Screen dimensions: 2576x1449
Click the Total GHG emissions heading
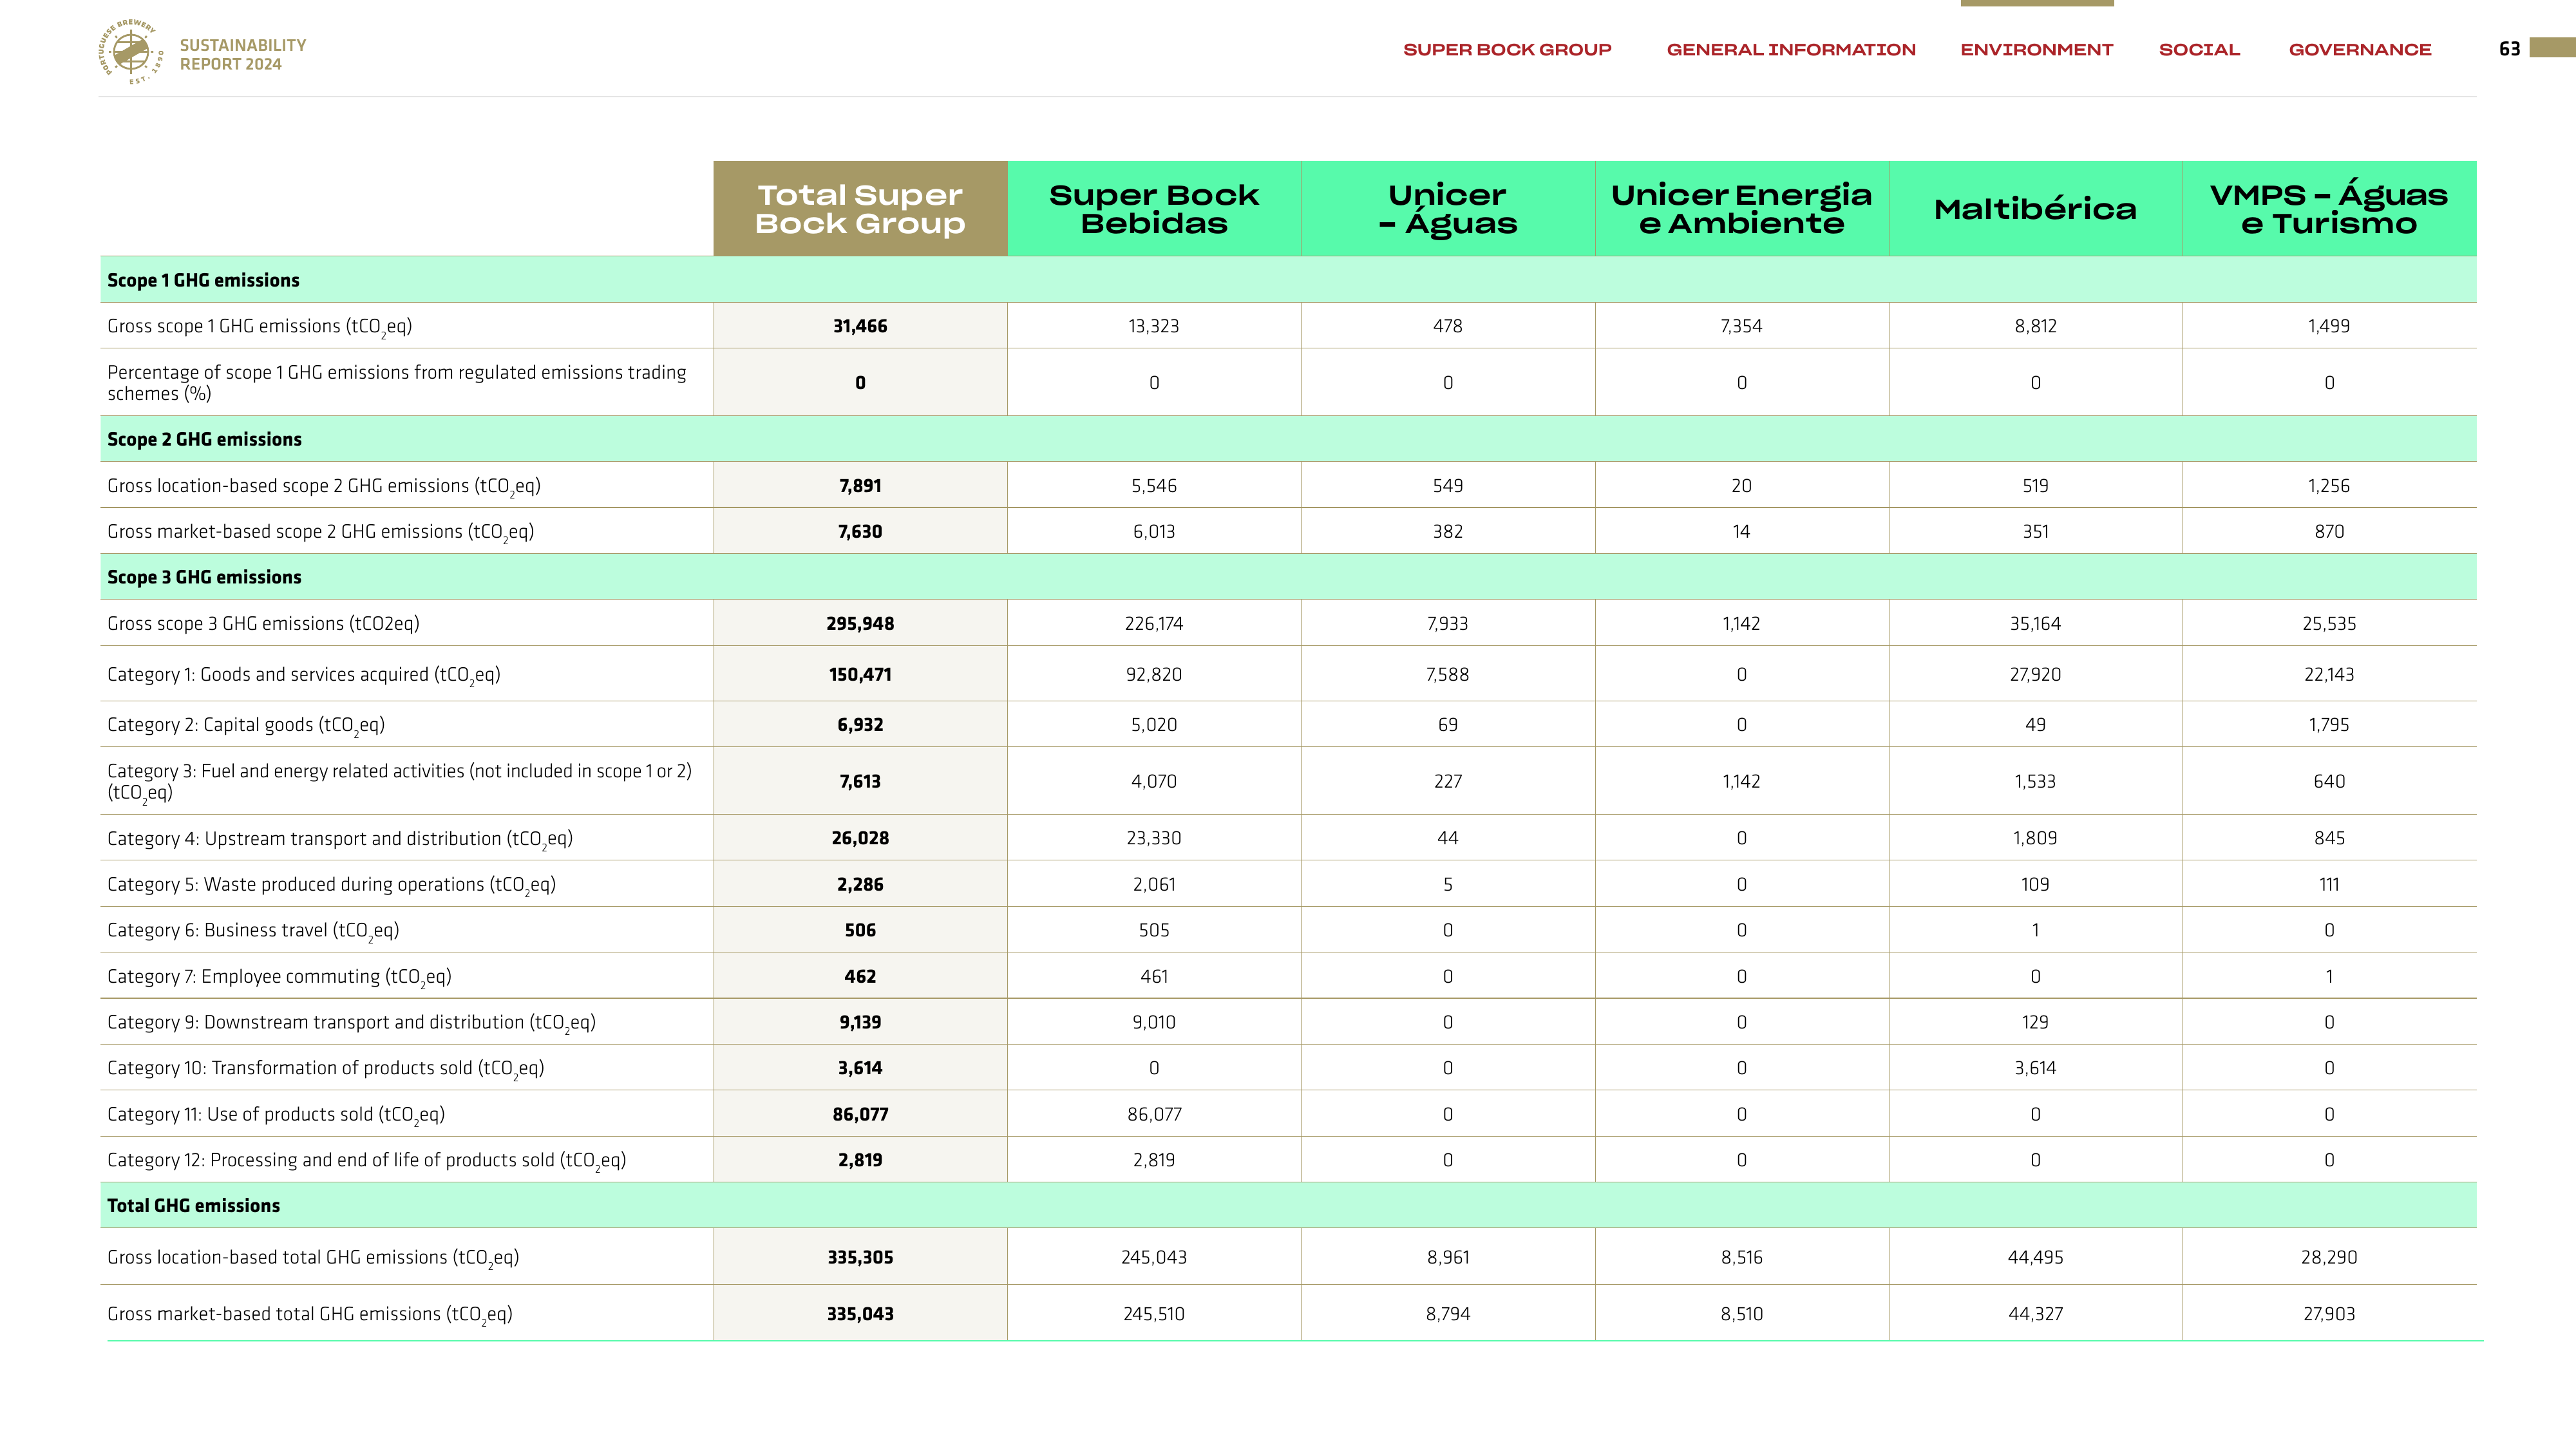click(x=193, y=1206)
